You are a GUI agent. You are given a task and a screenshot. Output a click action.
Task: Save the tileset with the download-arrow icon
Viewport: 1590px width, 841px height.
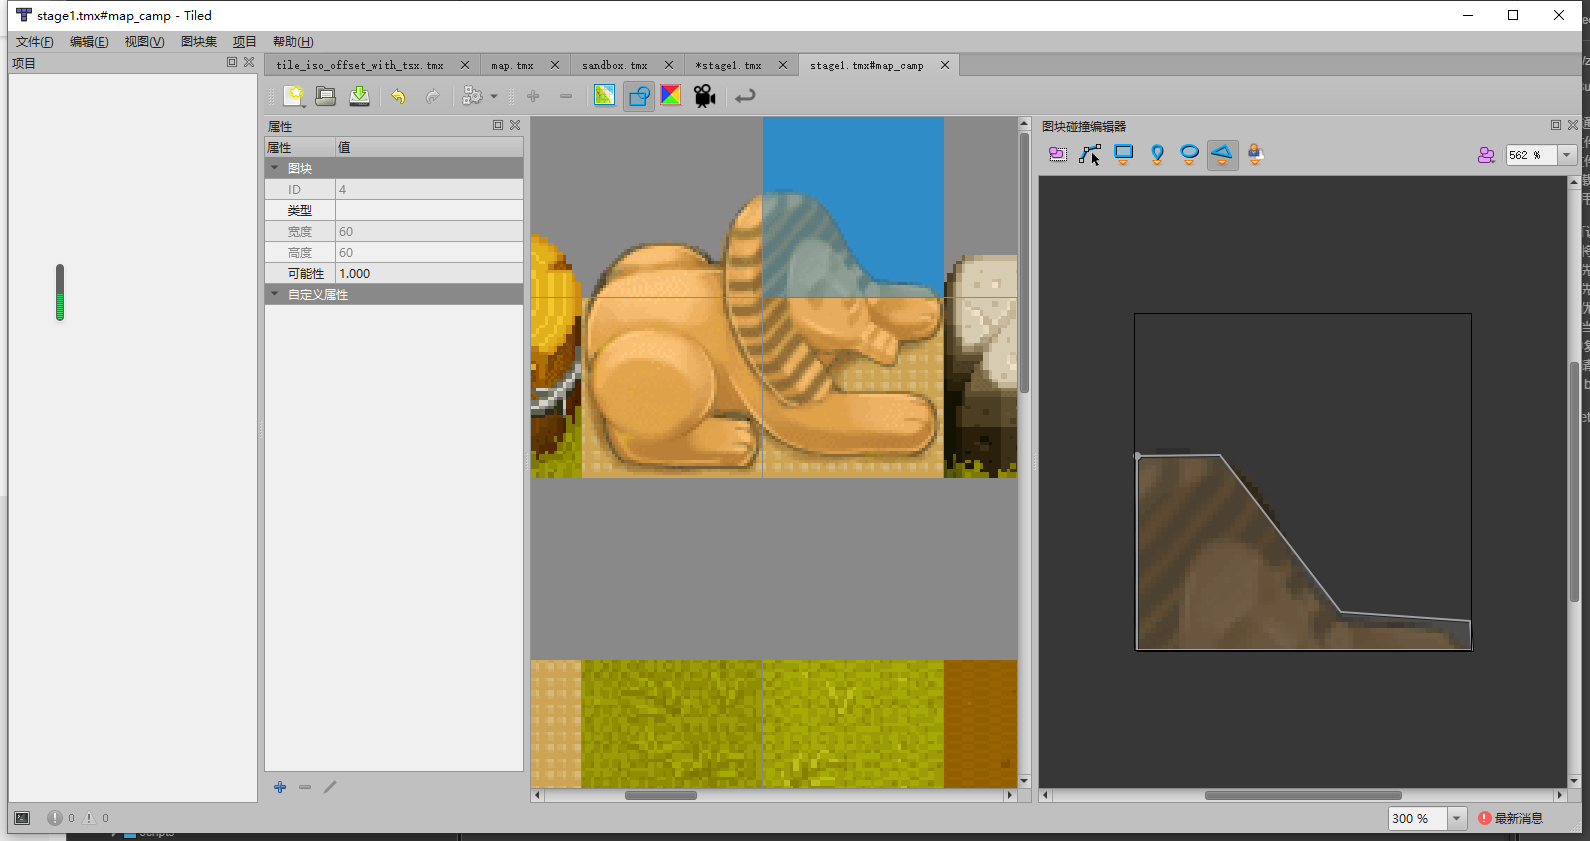click(x=360, y=96)
